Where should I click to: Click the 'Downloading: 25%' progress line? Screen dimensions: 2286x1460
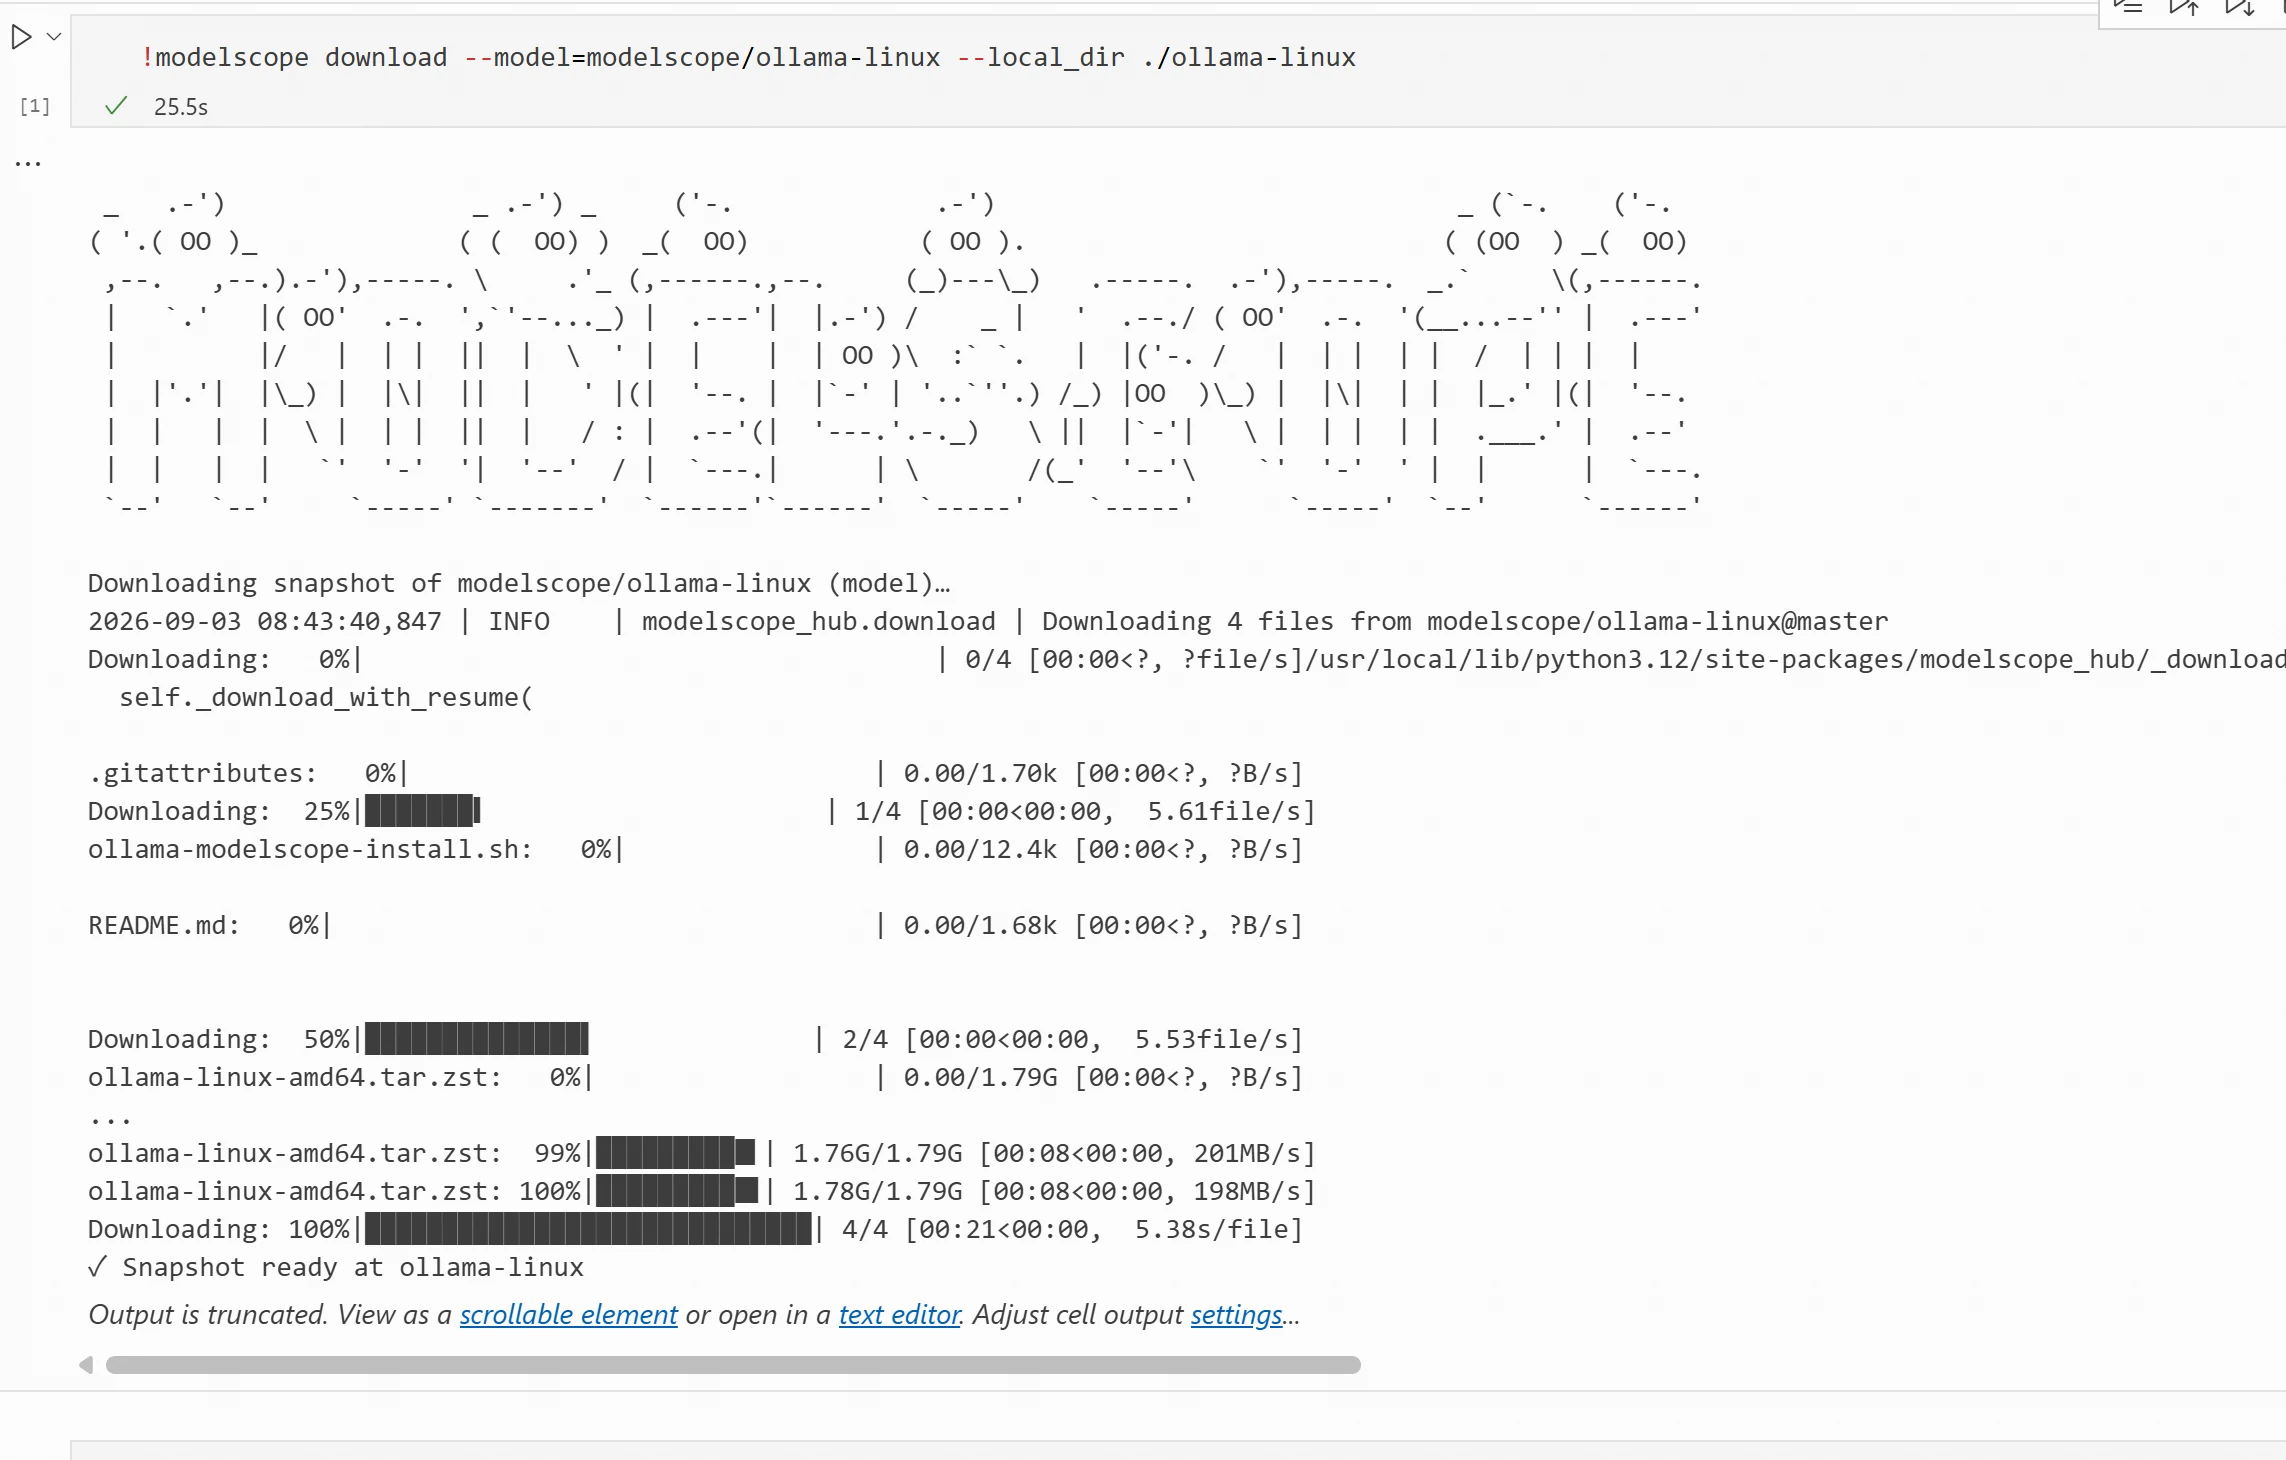pyautogui.click(x=701, y=811)
